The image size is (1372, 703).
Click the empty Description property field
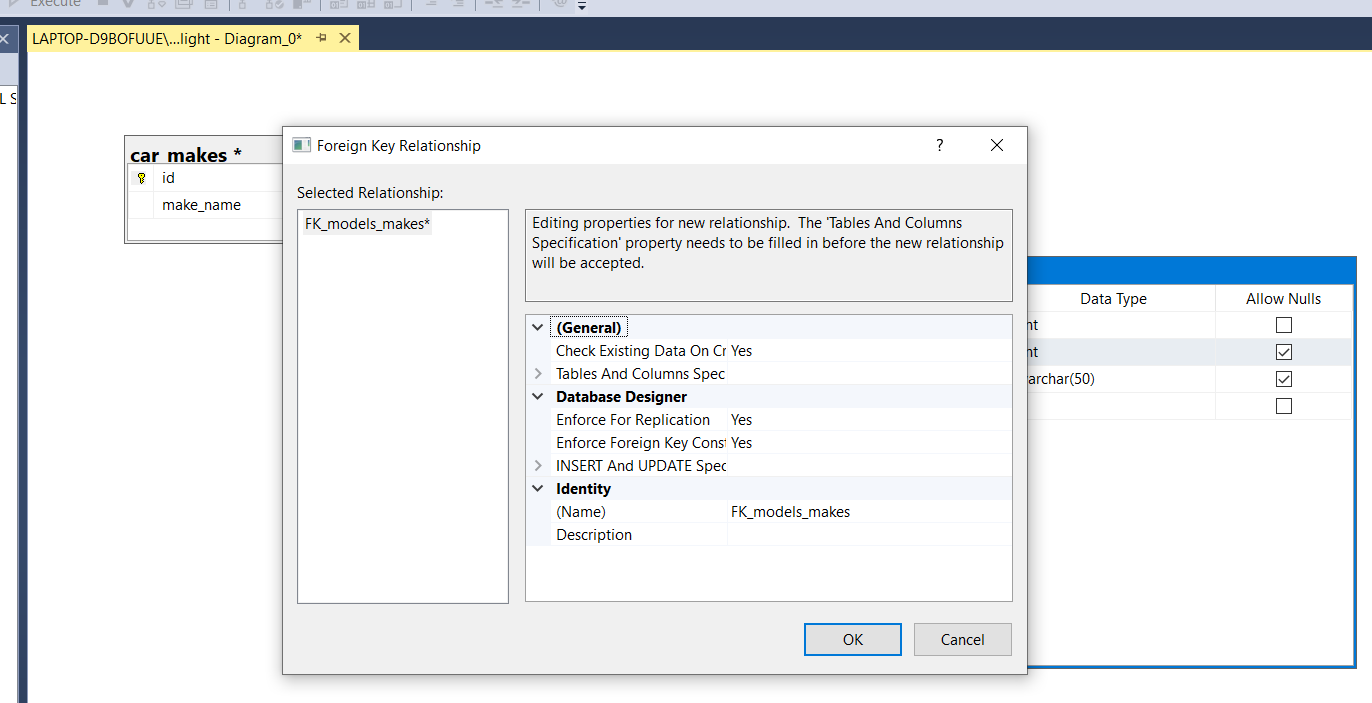pos(868,535)
